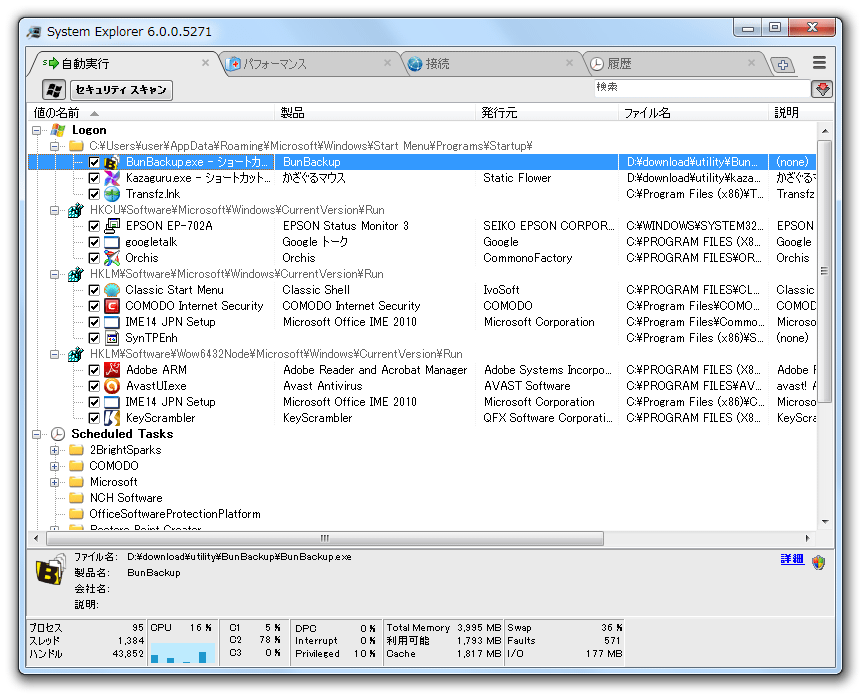The image size is (864, 697).
Task: Open the 詳細 details link
Action: 792,559
